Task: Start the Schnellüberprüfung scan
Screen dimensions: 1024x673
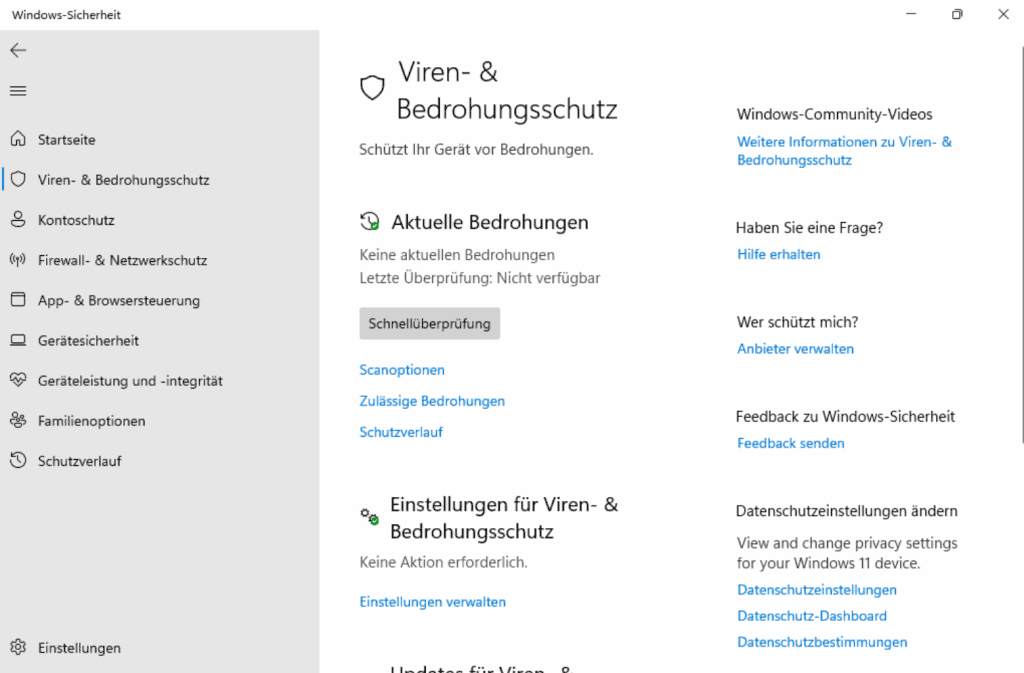Action: [x=429, y=324]
